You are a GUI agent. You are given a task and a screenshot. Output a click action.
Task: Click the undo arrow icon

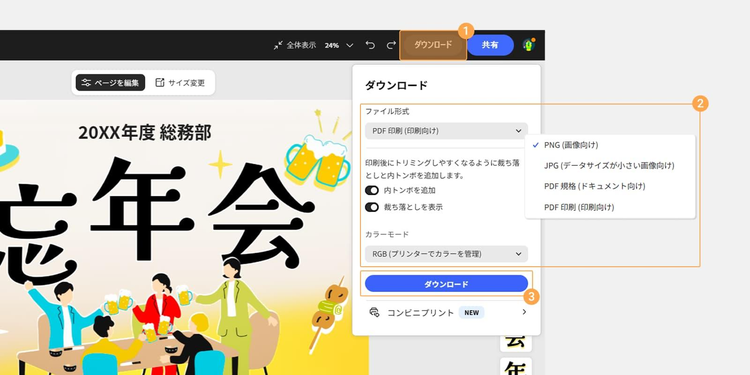(x=370, y=45)
